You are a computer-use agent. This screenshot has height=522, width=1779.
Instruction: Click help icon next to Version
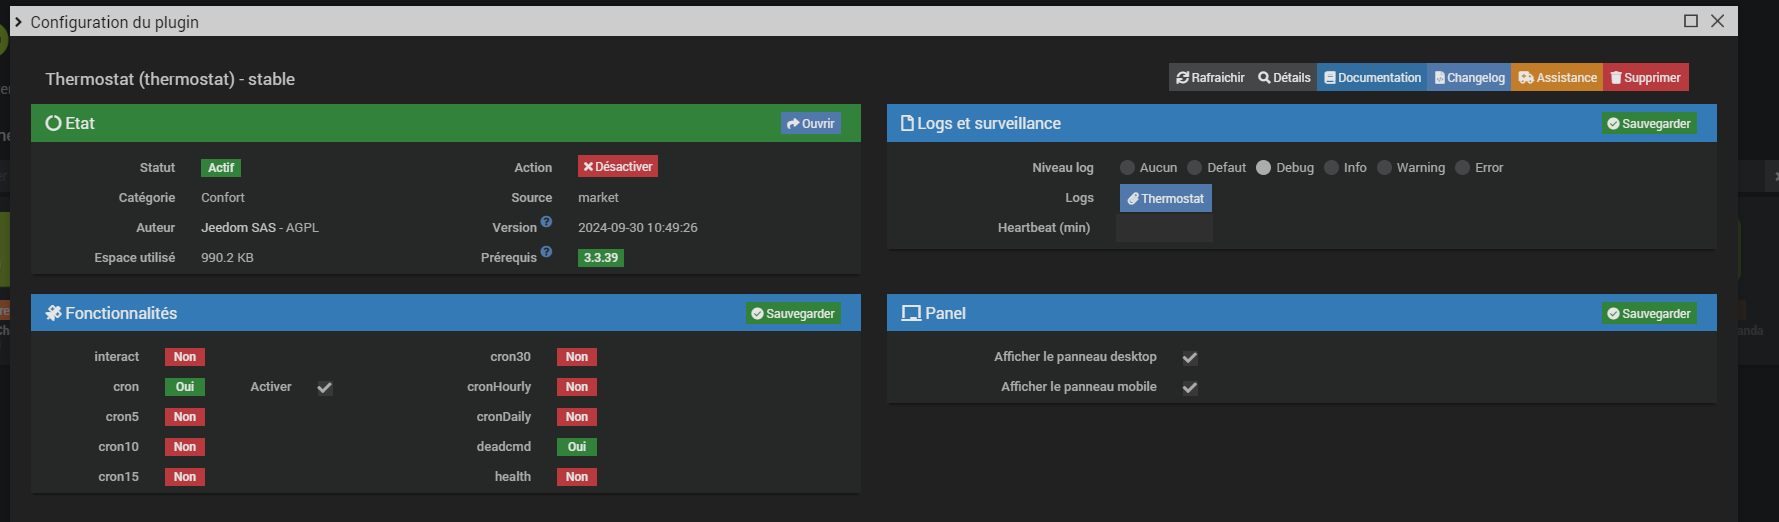click(546, 222)
